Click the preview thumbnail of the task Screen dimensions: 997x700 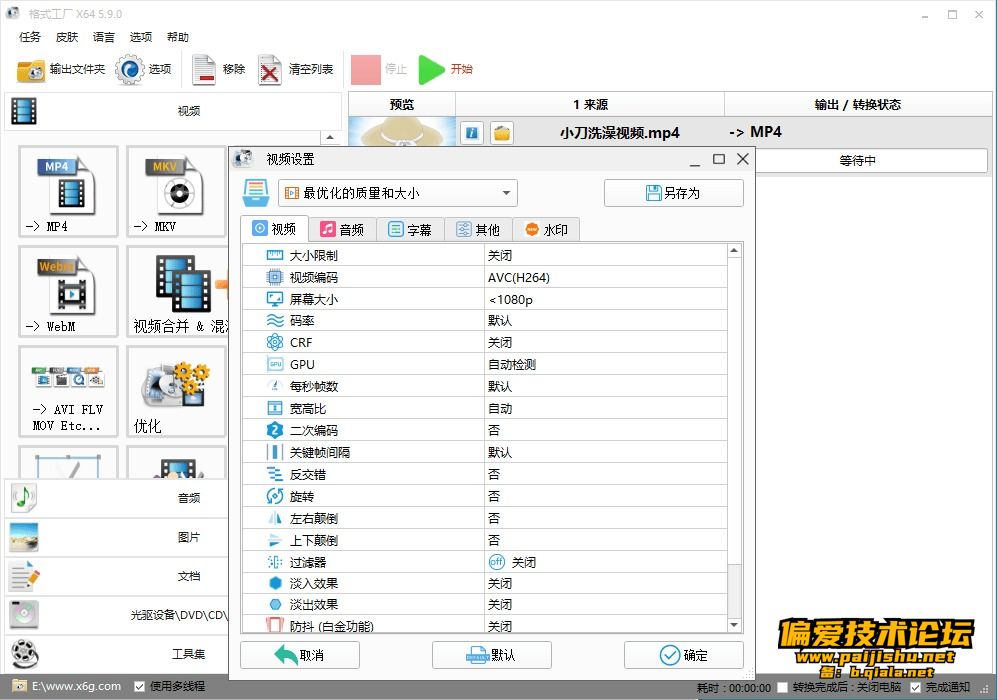402,132
